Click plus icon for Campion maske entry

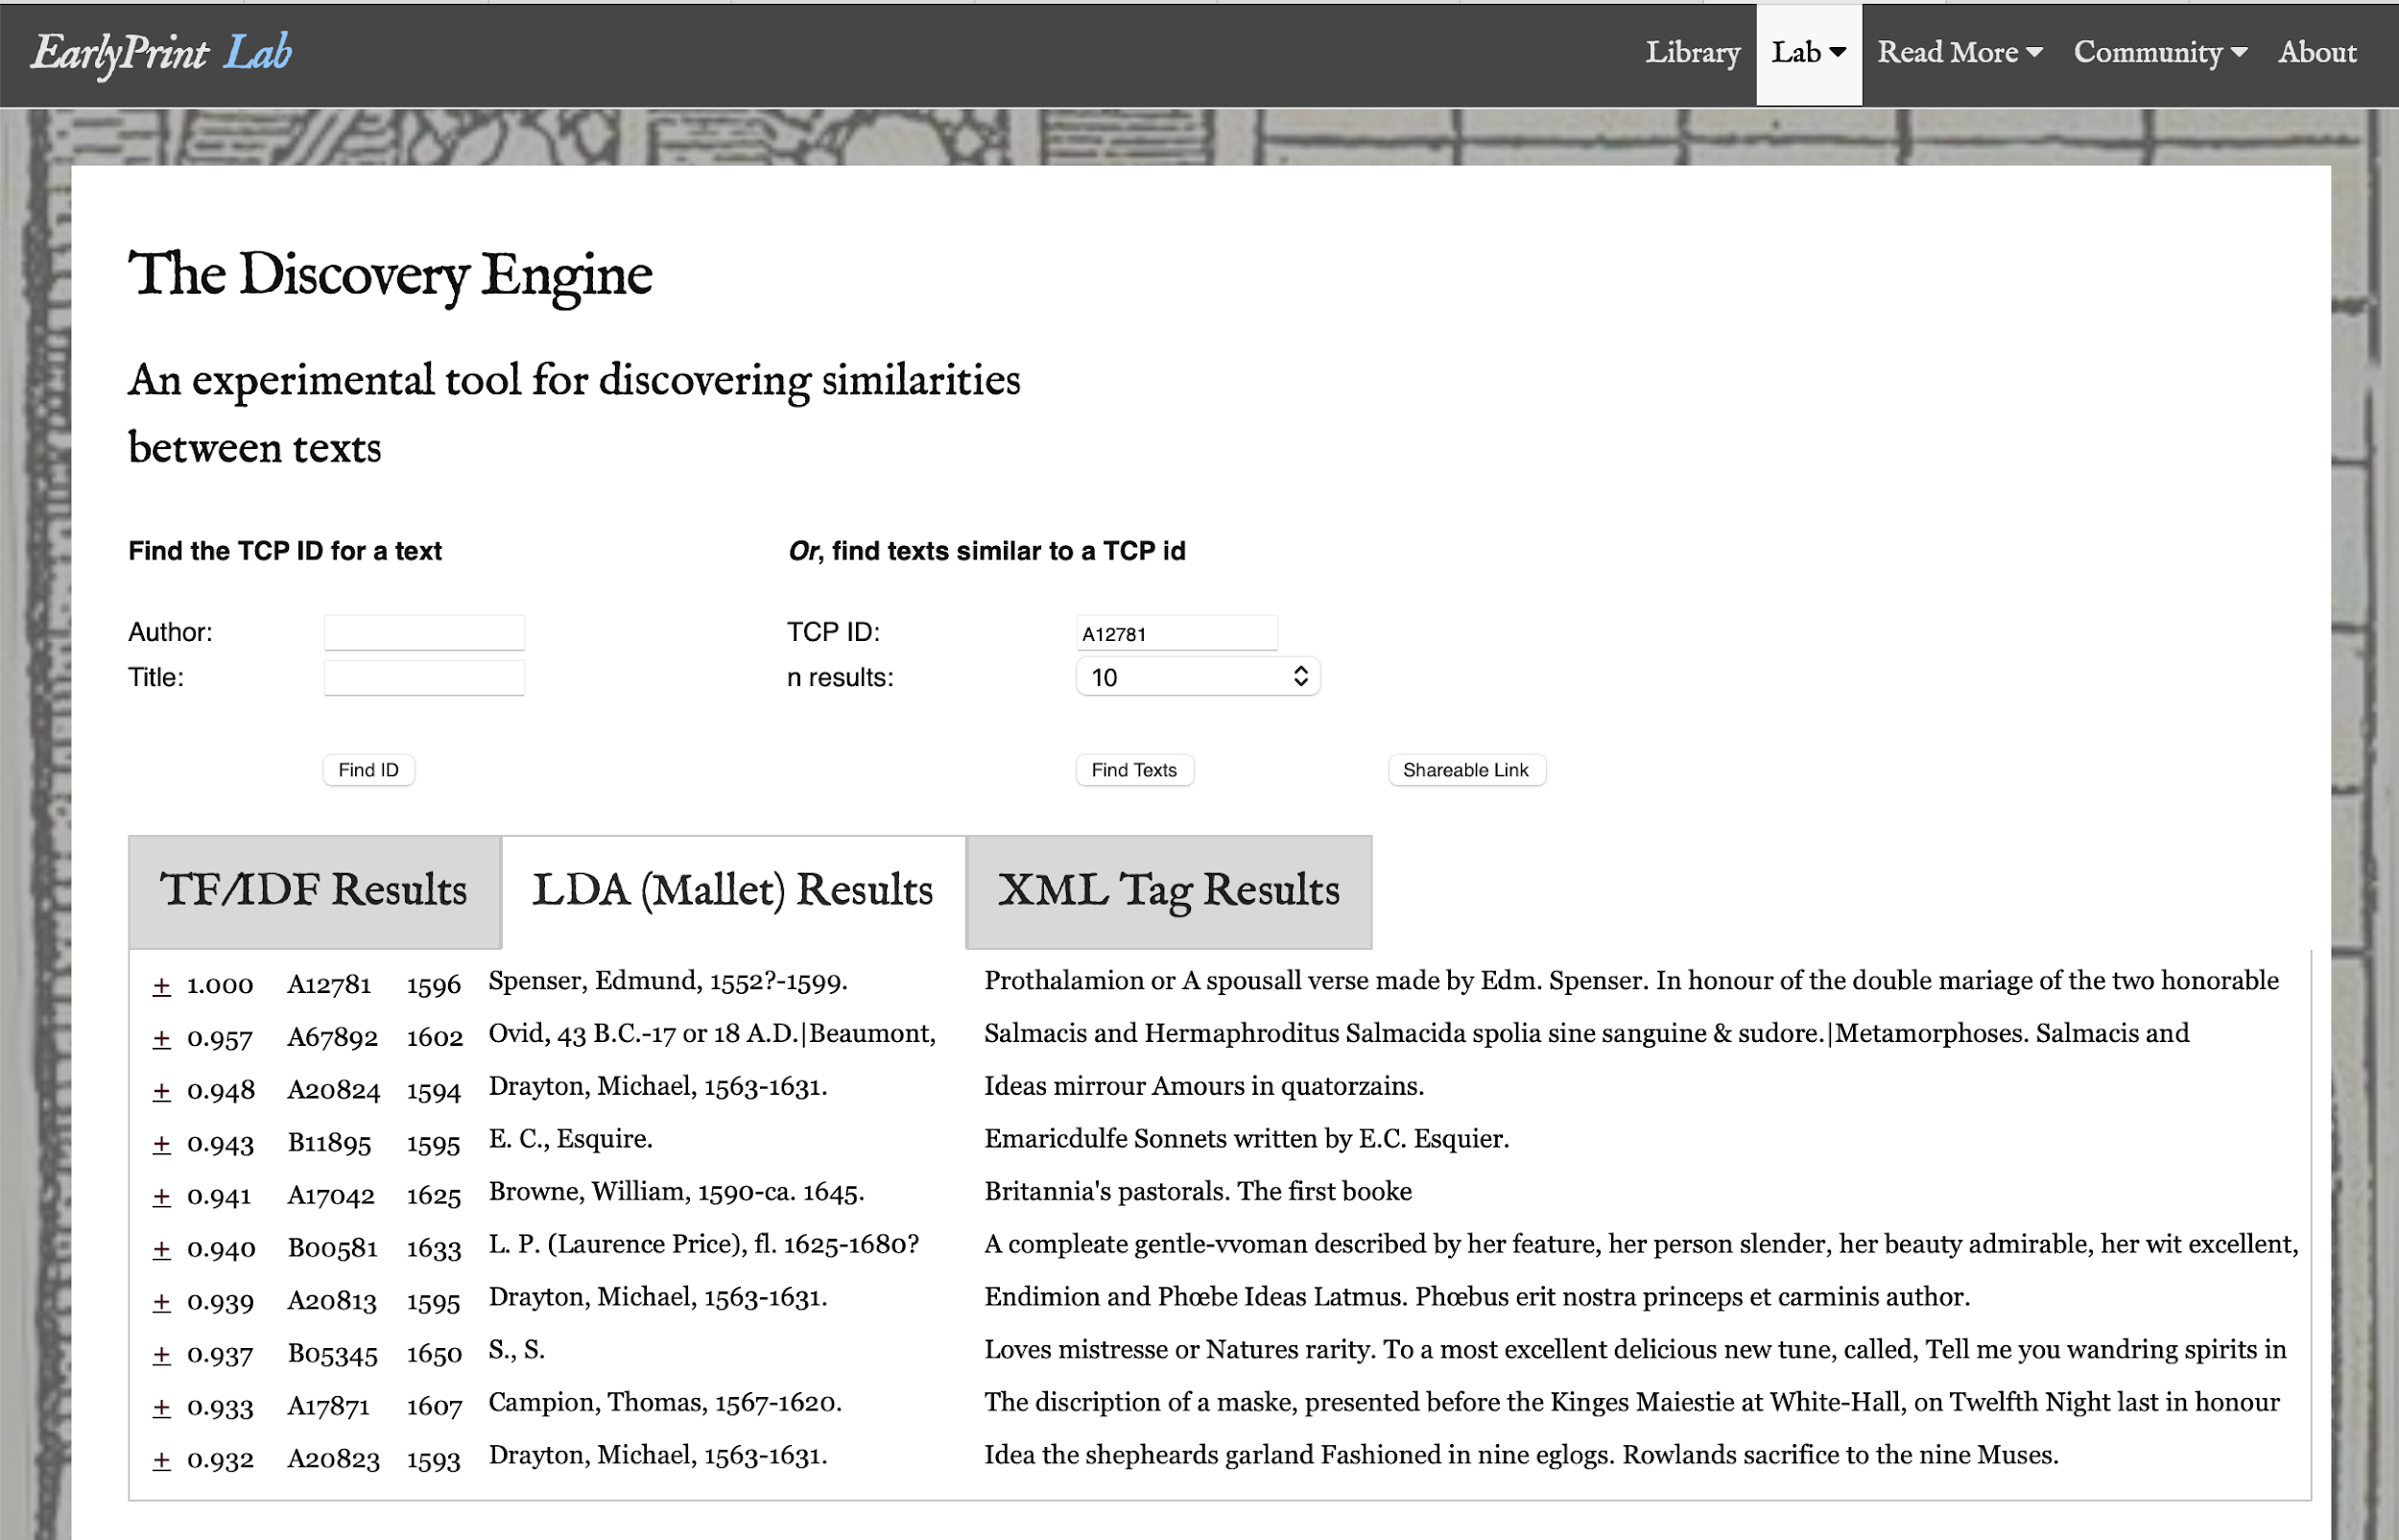161,1408
